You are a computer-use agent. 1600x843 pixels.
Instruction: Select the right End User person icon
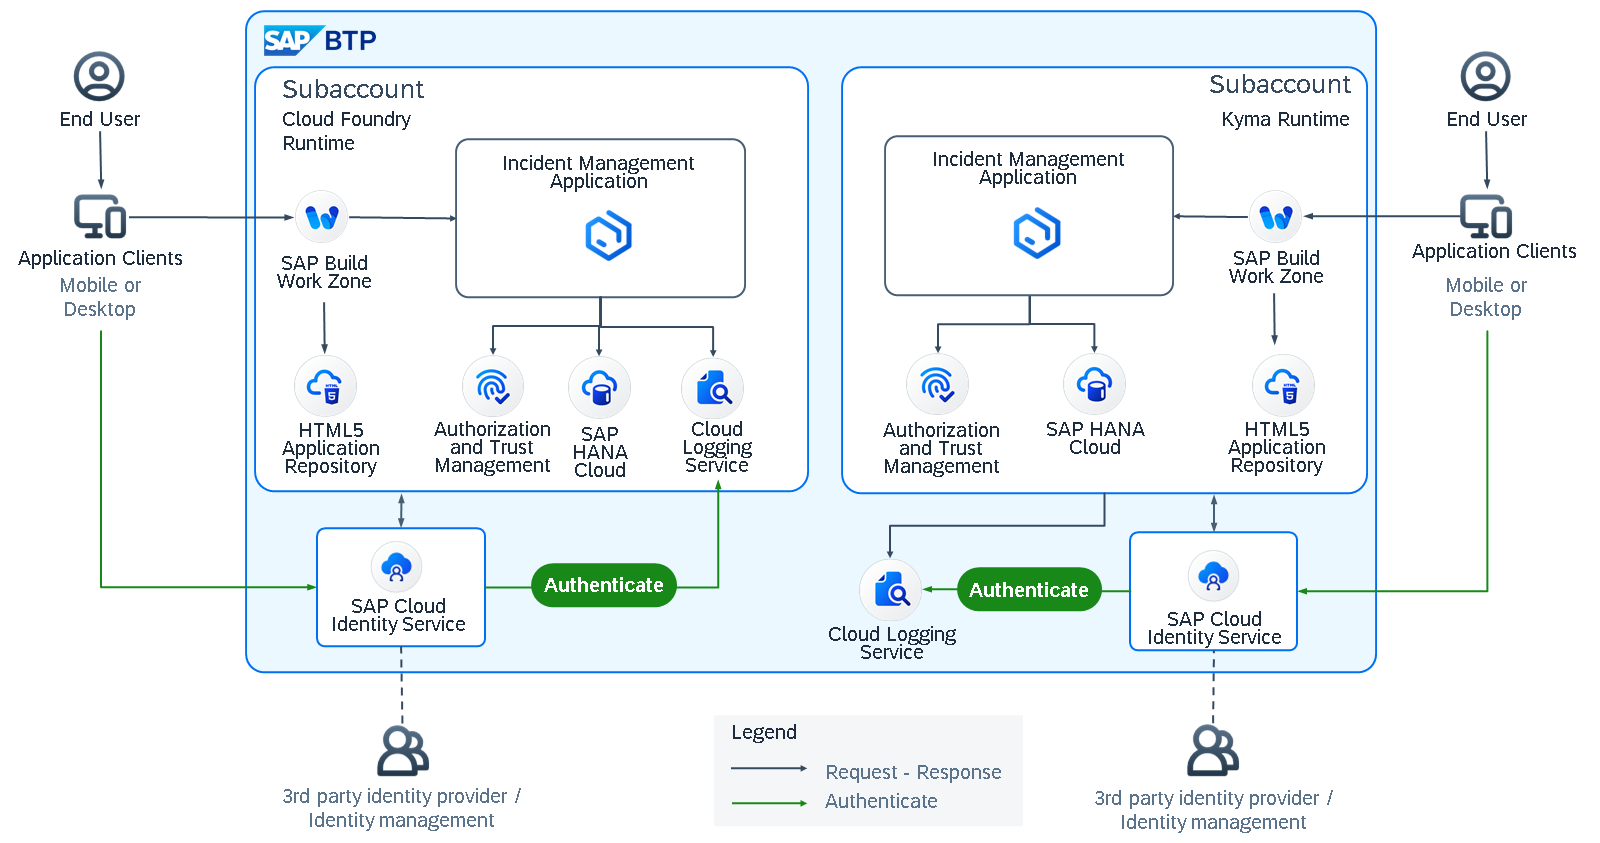click(1486, 77)
